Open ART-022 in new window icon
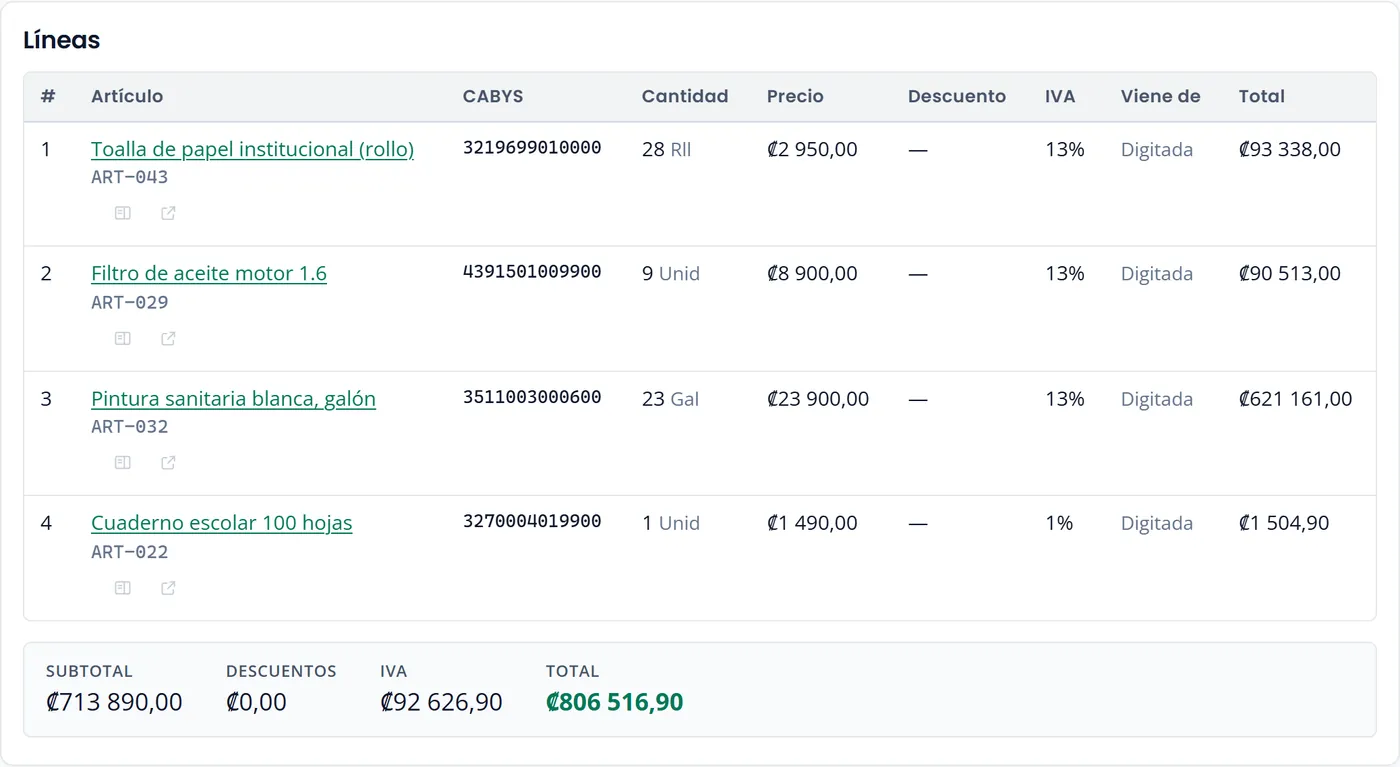The width and height of the screenshot is (1400, 767). 168,587
